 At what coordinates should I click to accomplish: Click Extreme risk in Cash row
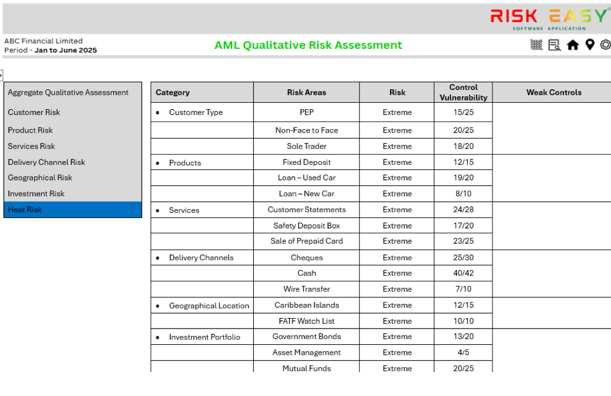tap(397, 273)
